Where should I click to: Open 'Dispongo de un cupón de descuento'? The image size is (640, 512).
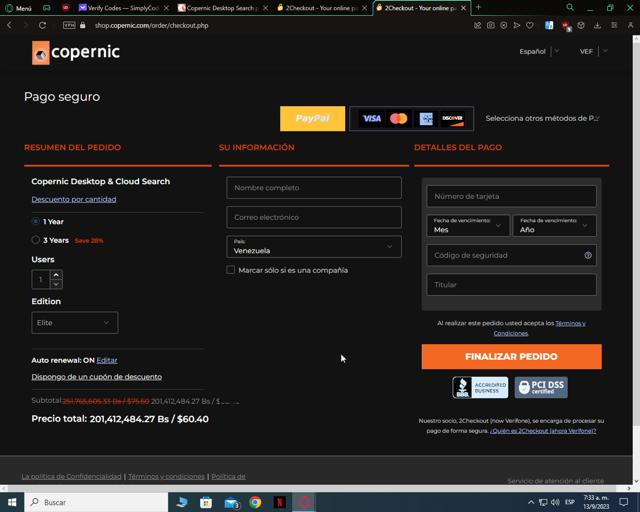(97, 377)
